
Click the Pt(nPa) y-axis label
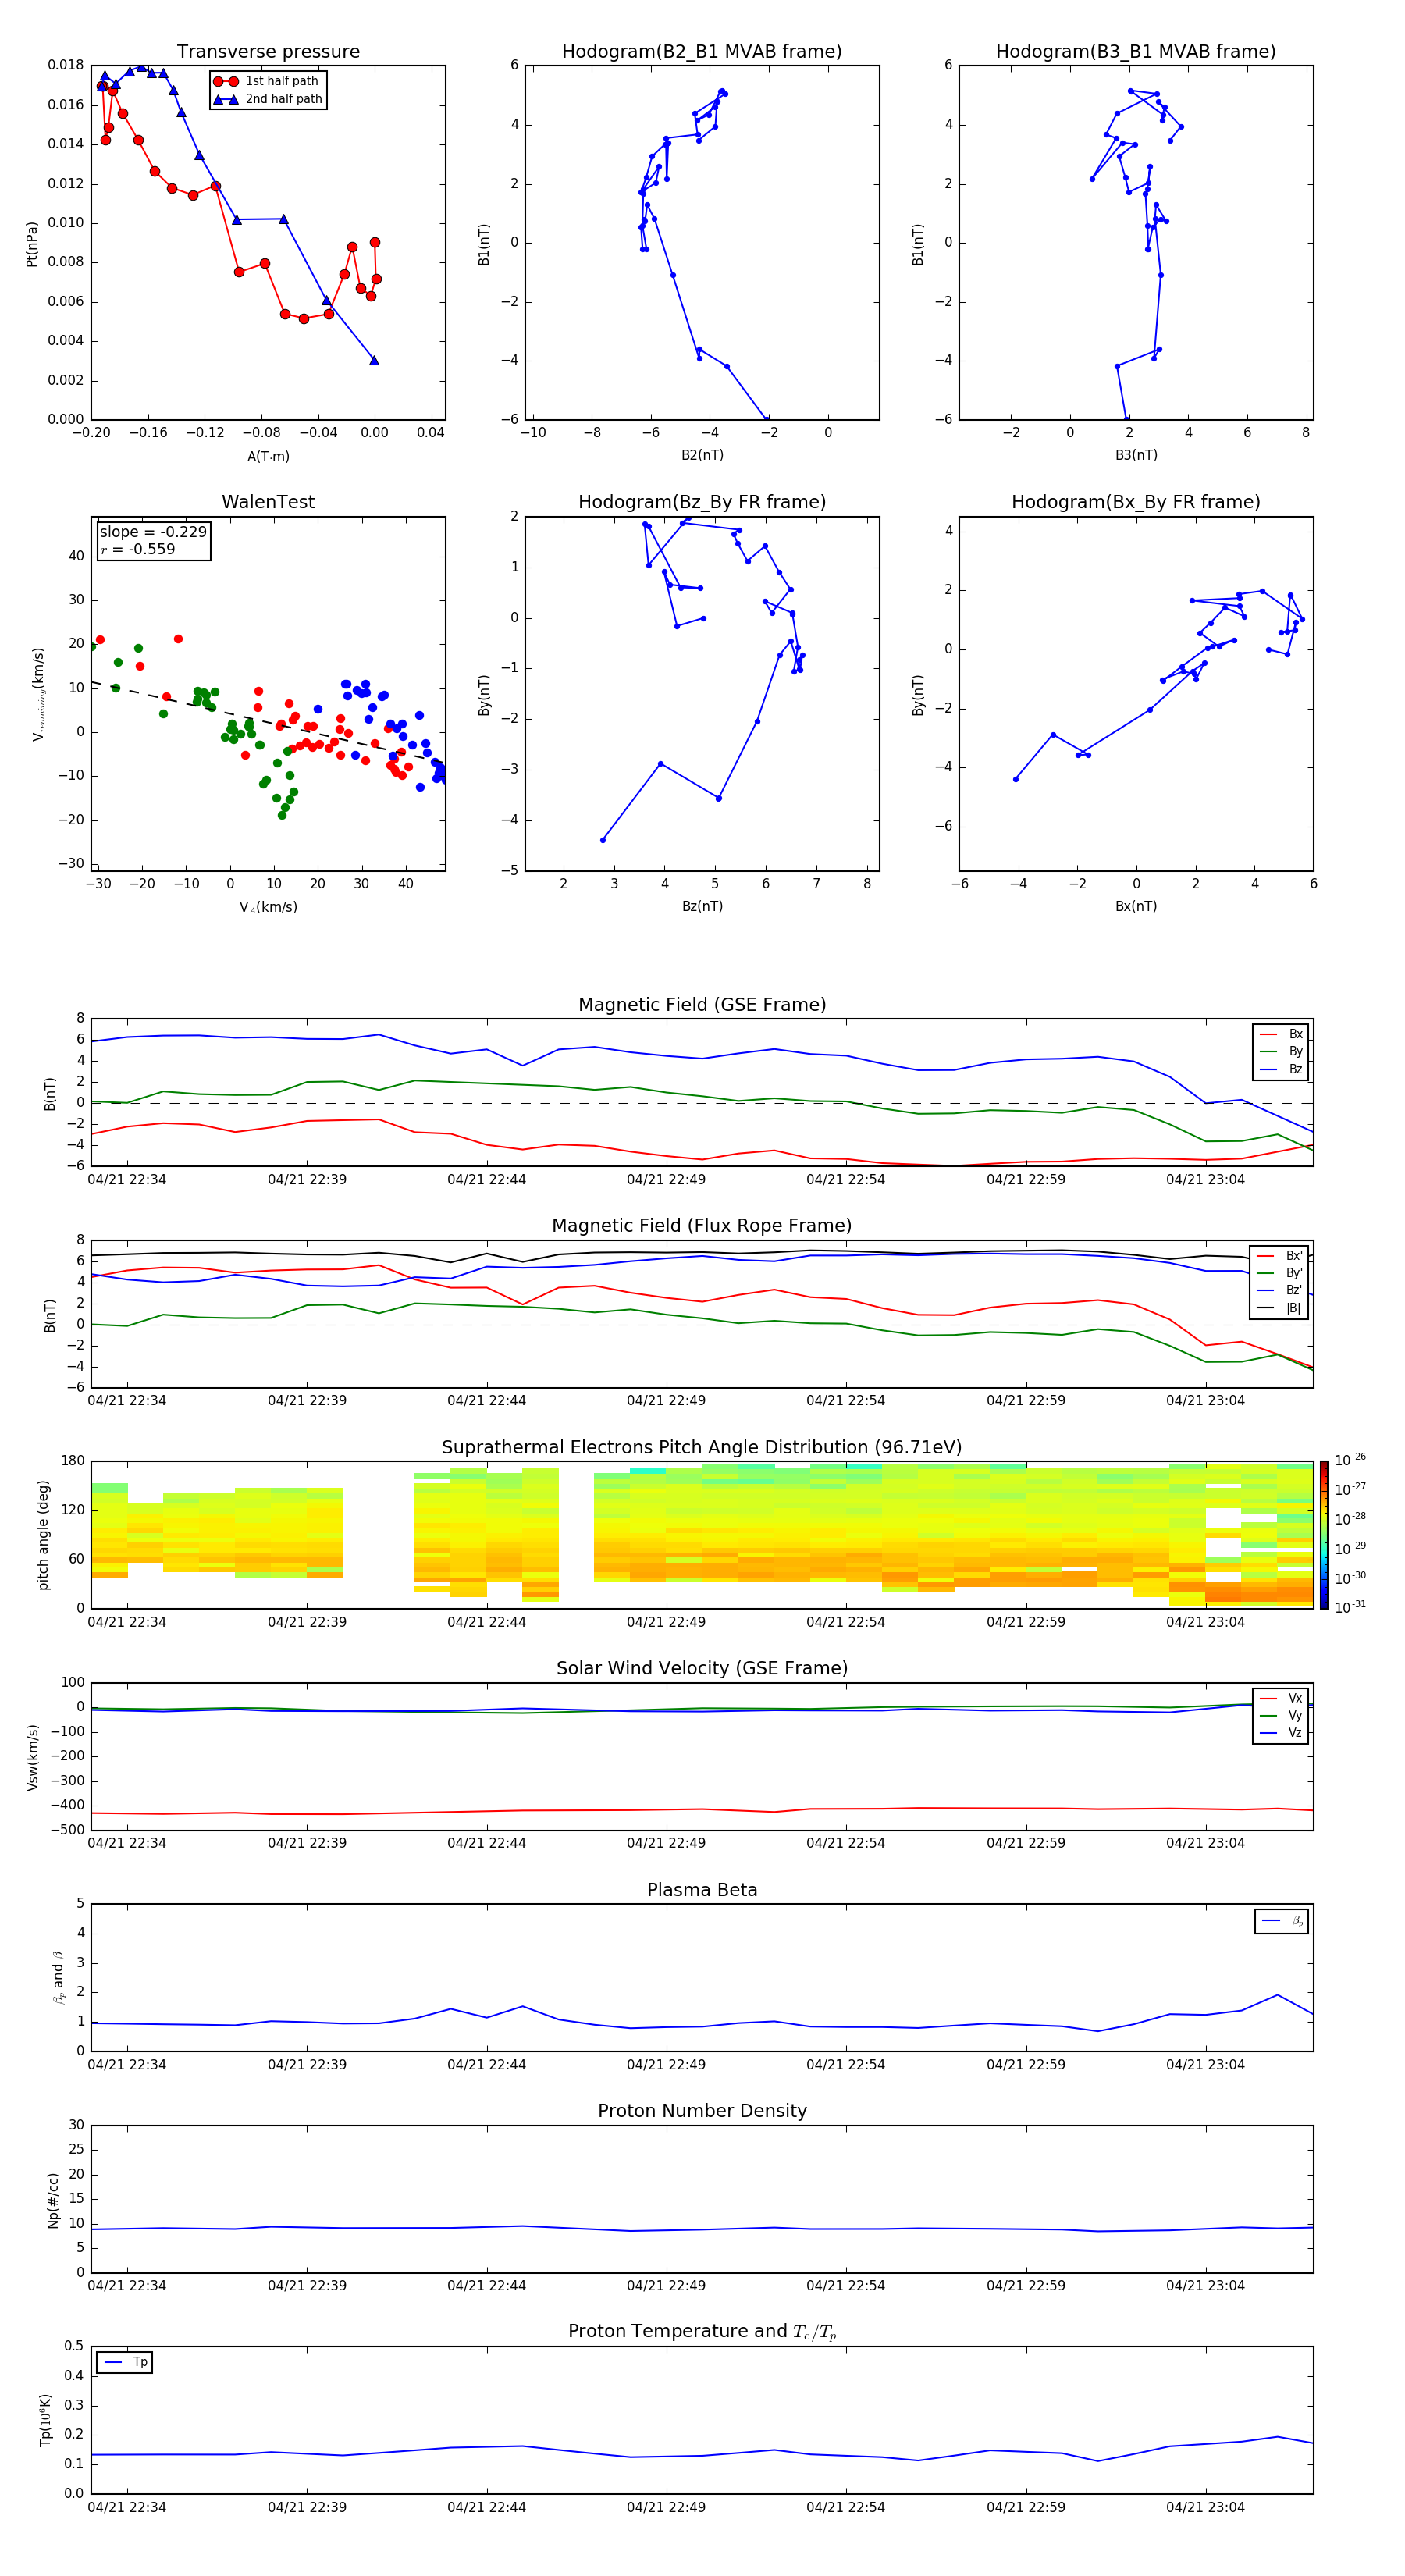(x=31, y=244)
